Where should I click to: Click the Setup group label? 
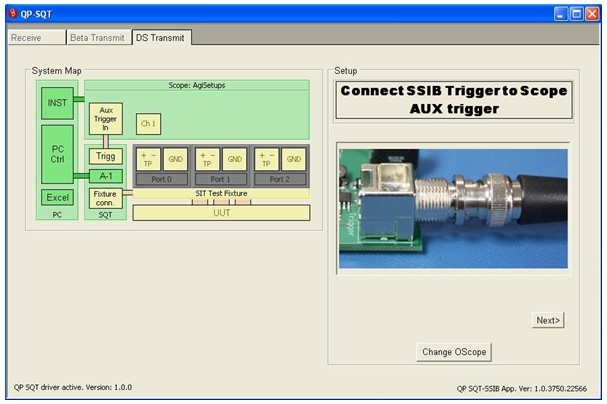(x=346, y=71)
